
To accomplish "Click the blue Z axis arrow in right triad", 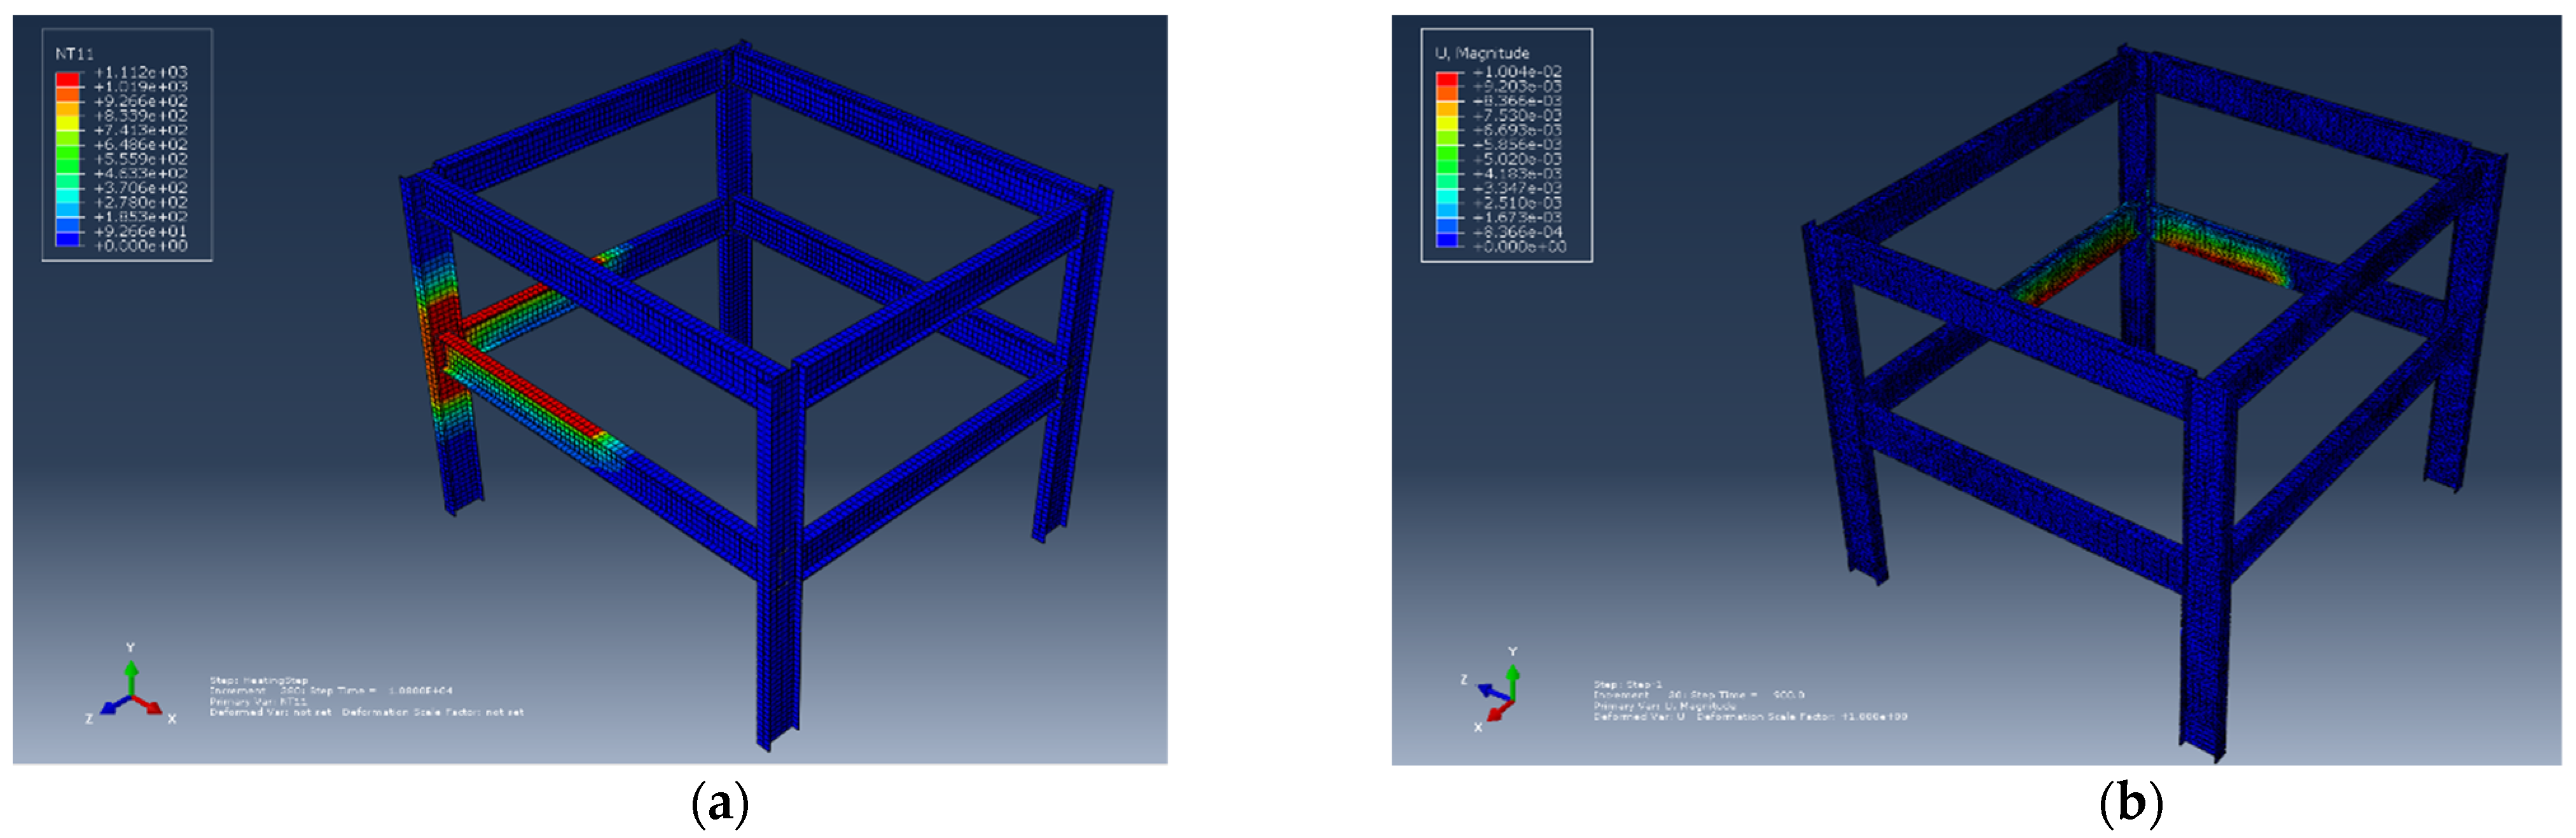I will [x=1491, y=691].
